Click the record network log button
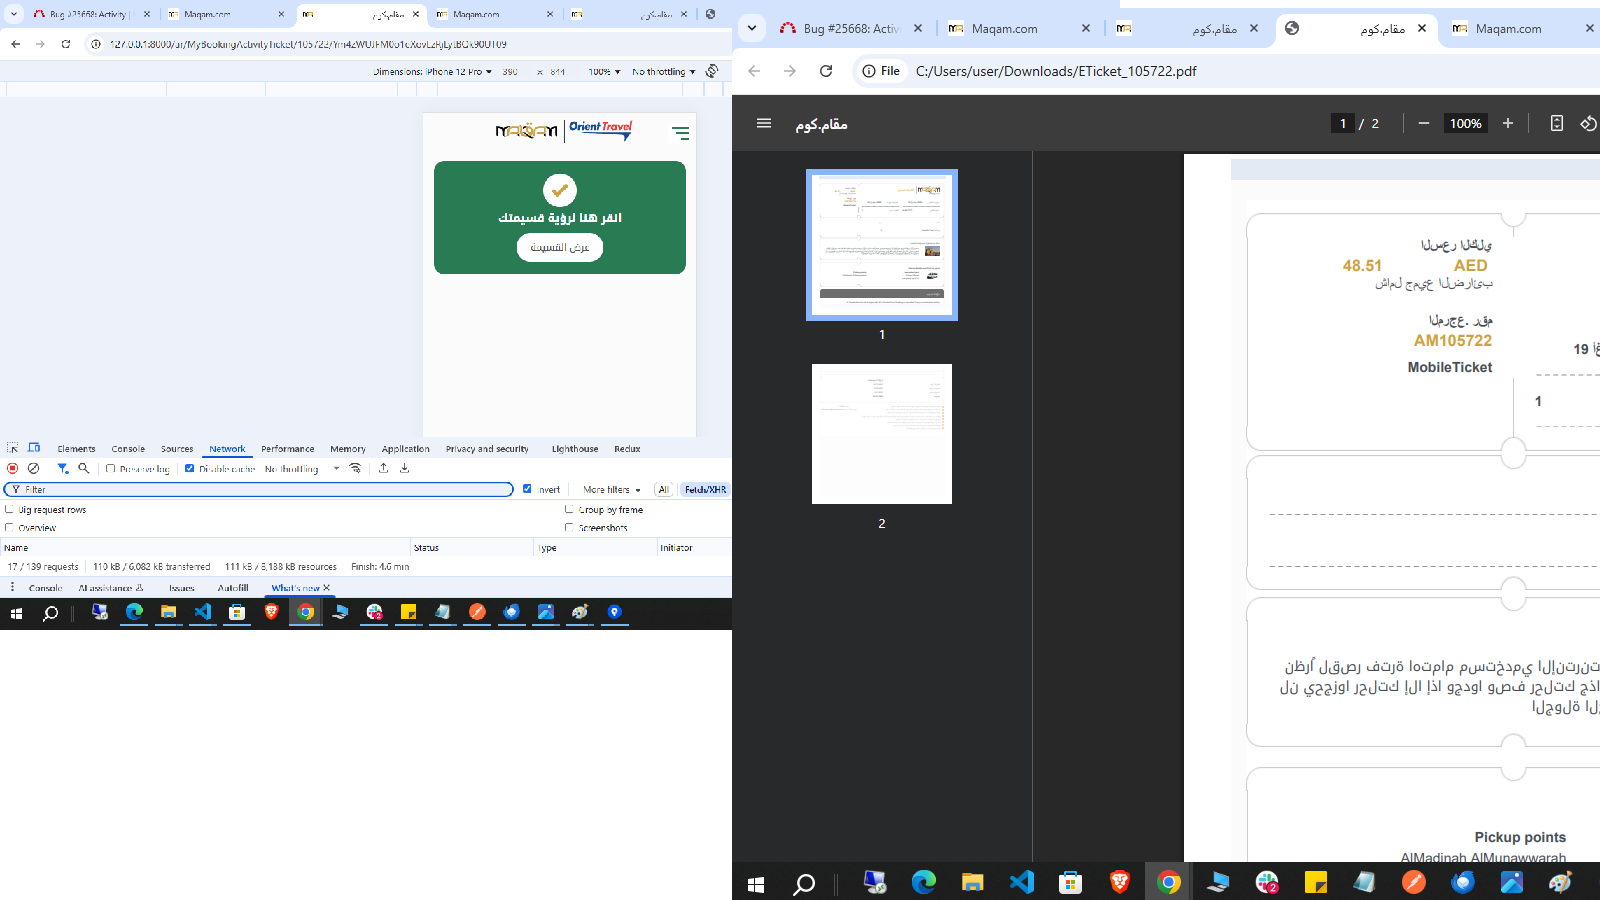Viewport: 1600px width, 900px height. click(12, 468)
